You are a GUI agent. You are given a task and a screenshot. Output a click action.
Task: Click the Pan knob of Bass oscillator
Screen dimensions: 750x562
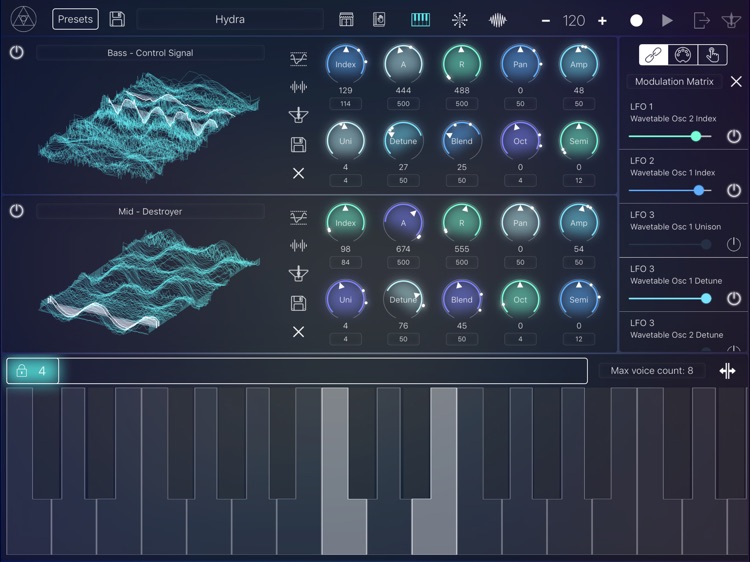point(520,64)
